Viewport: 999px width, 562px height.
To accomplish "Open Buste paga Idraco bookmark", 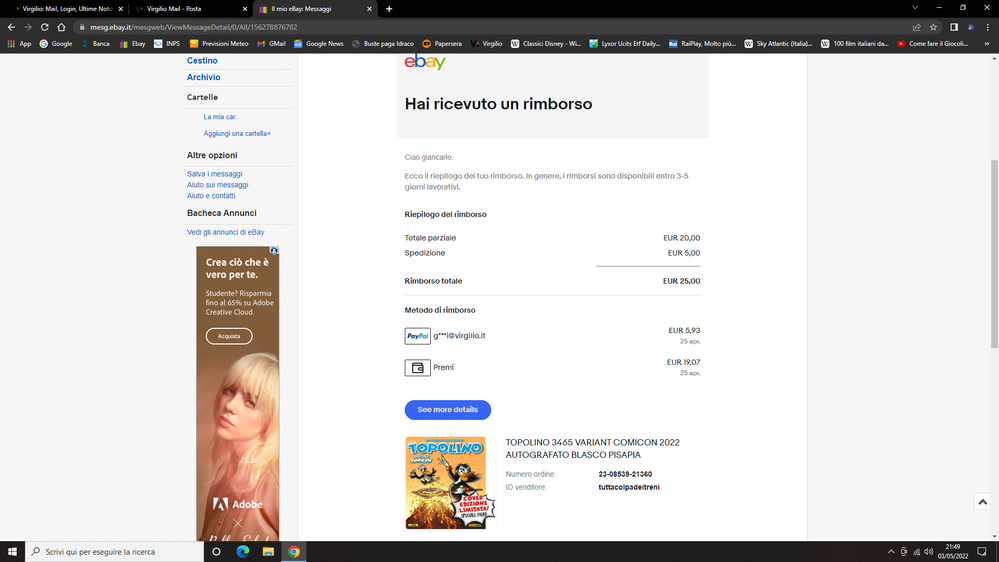I will click(x=383, y=44).
